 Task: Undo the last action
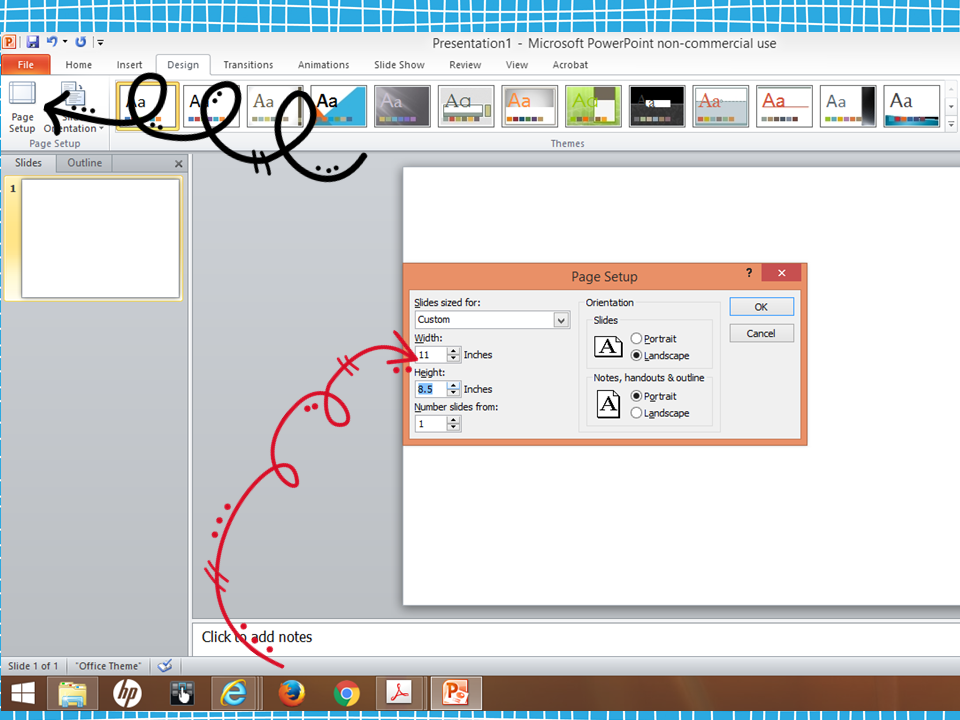(52, 42)
